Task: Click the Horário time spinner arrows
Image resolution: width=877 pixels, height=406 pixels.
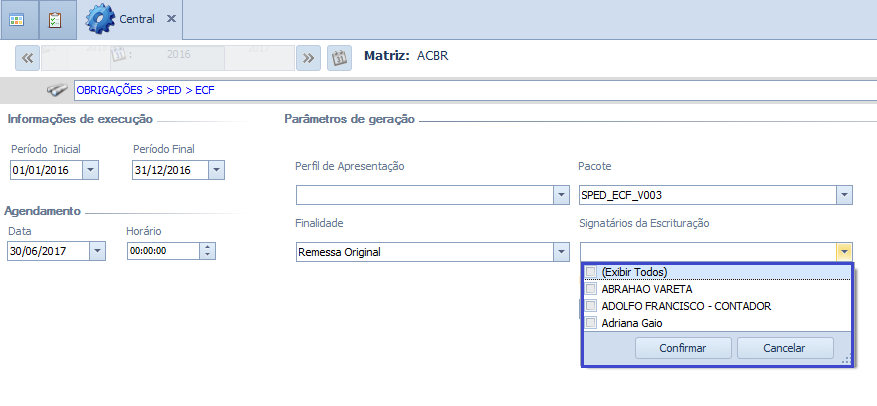Action: (x=207, y=251)
